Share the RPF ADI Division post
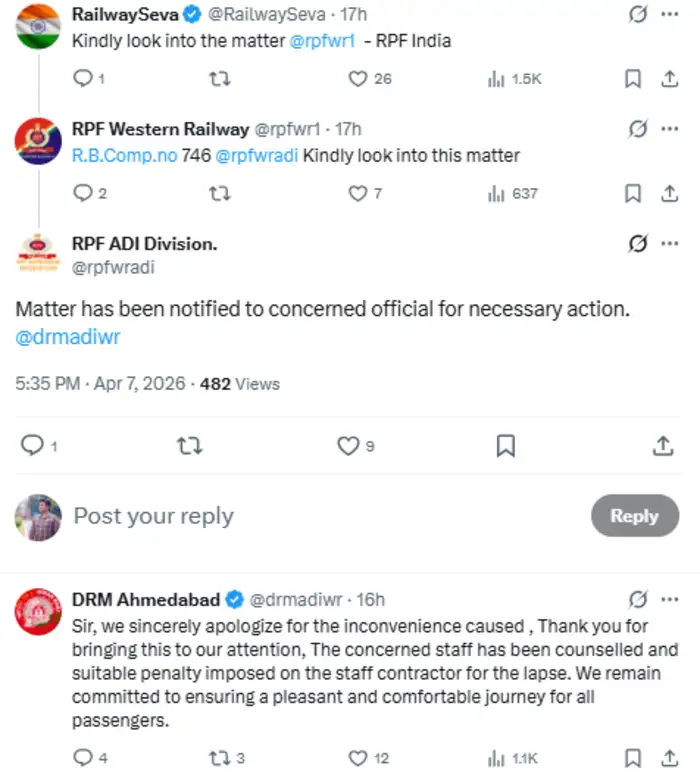Image resolution: width=700 pixels, height=781 pixels. click(x=663, y=445)
